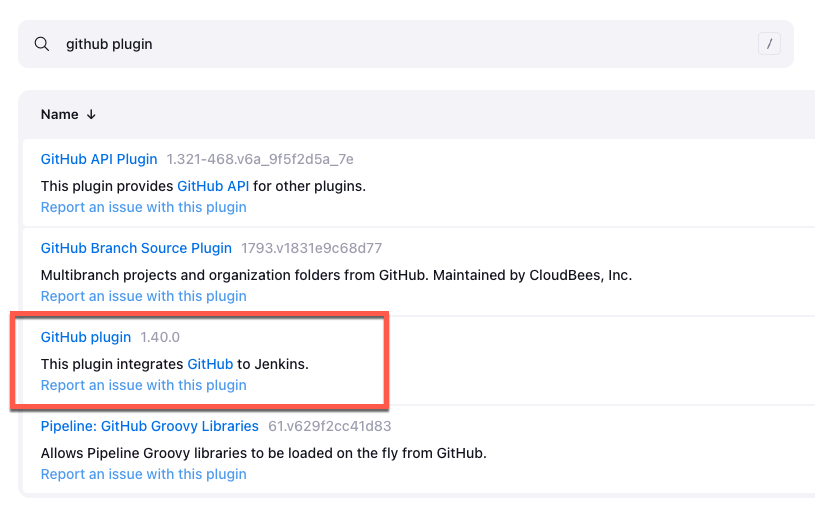815x530 pixels.
Task: Toggle the sort arrow next to Name
Action: click(91, 115)
